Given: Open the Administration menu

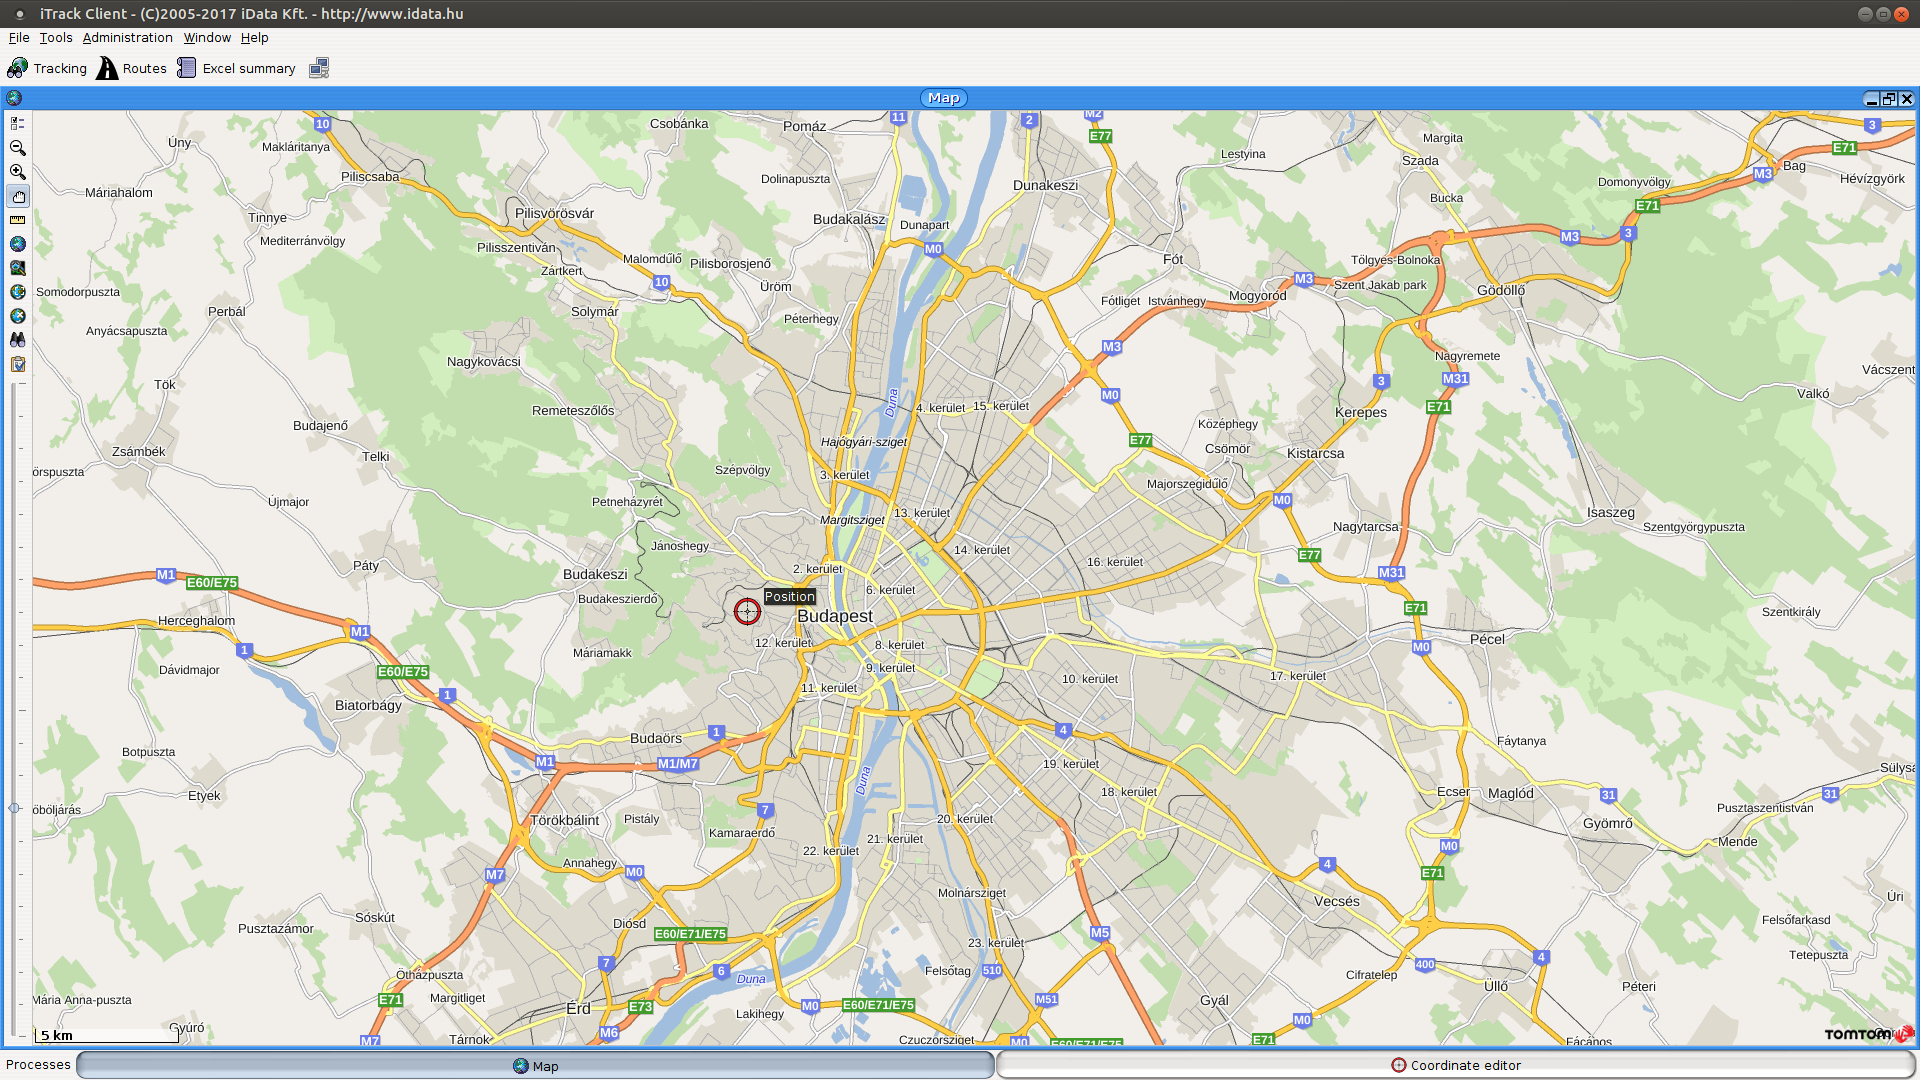Looking at the screenshot, I should click(x=127, y=38).
